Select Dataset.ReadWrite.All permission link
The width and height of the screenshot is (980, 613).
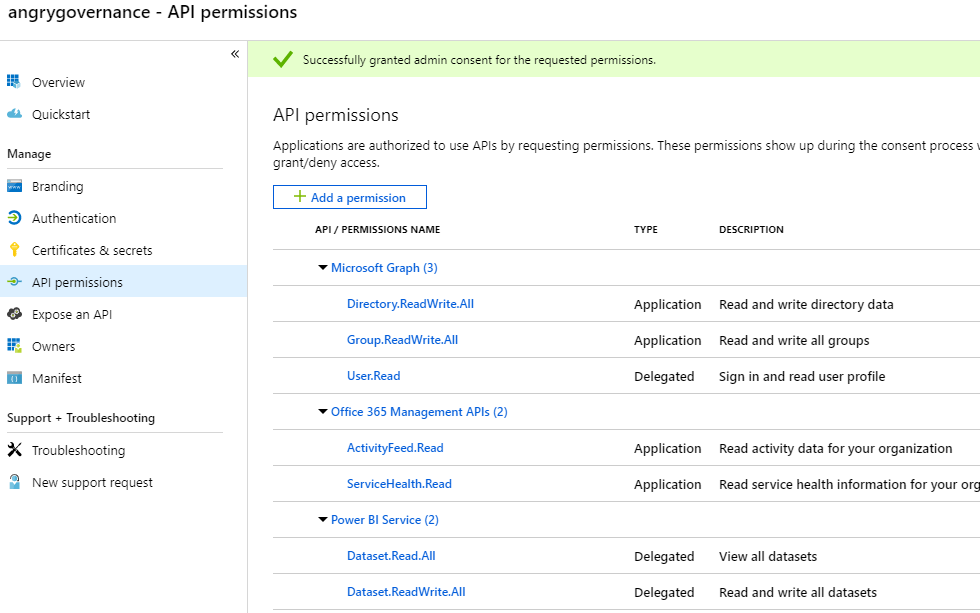[406, 592]
